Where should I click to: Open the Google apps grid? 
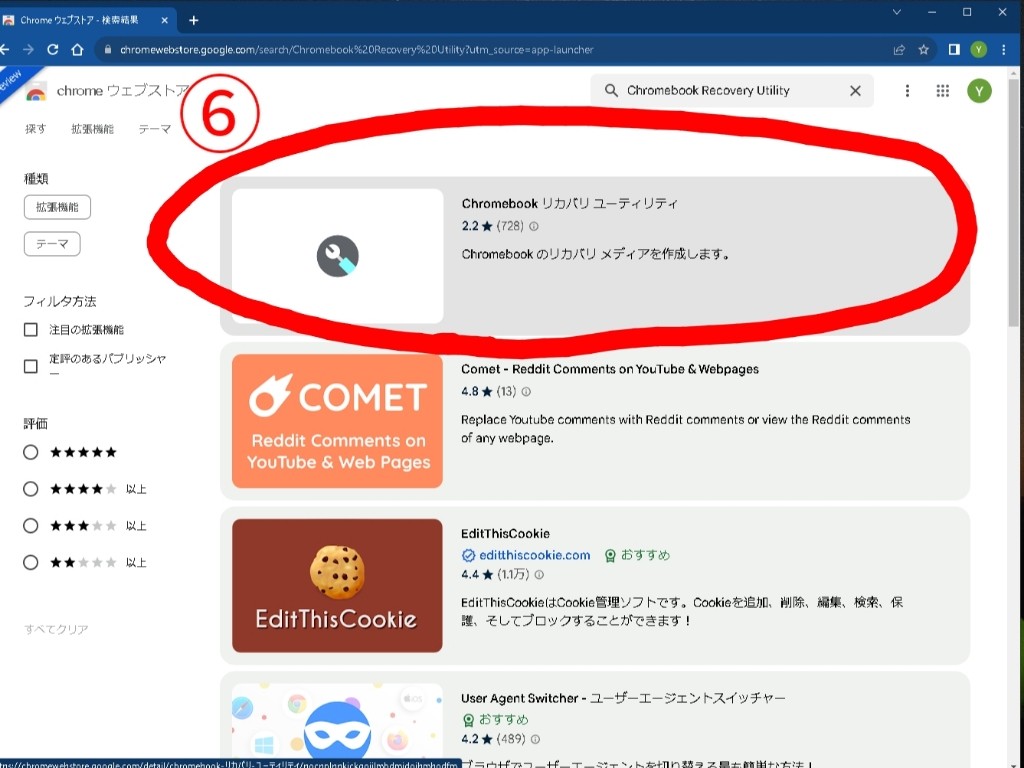942,91
